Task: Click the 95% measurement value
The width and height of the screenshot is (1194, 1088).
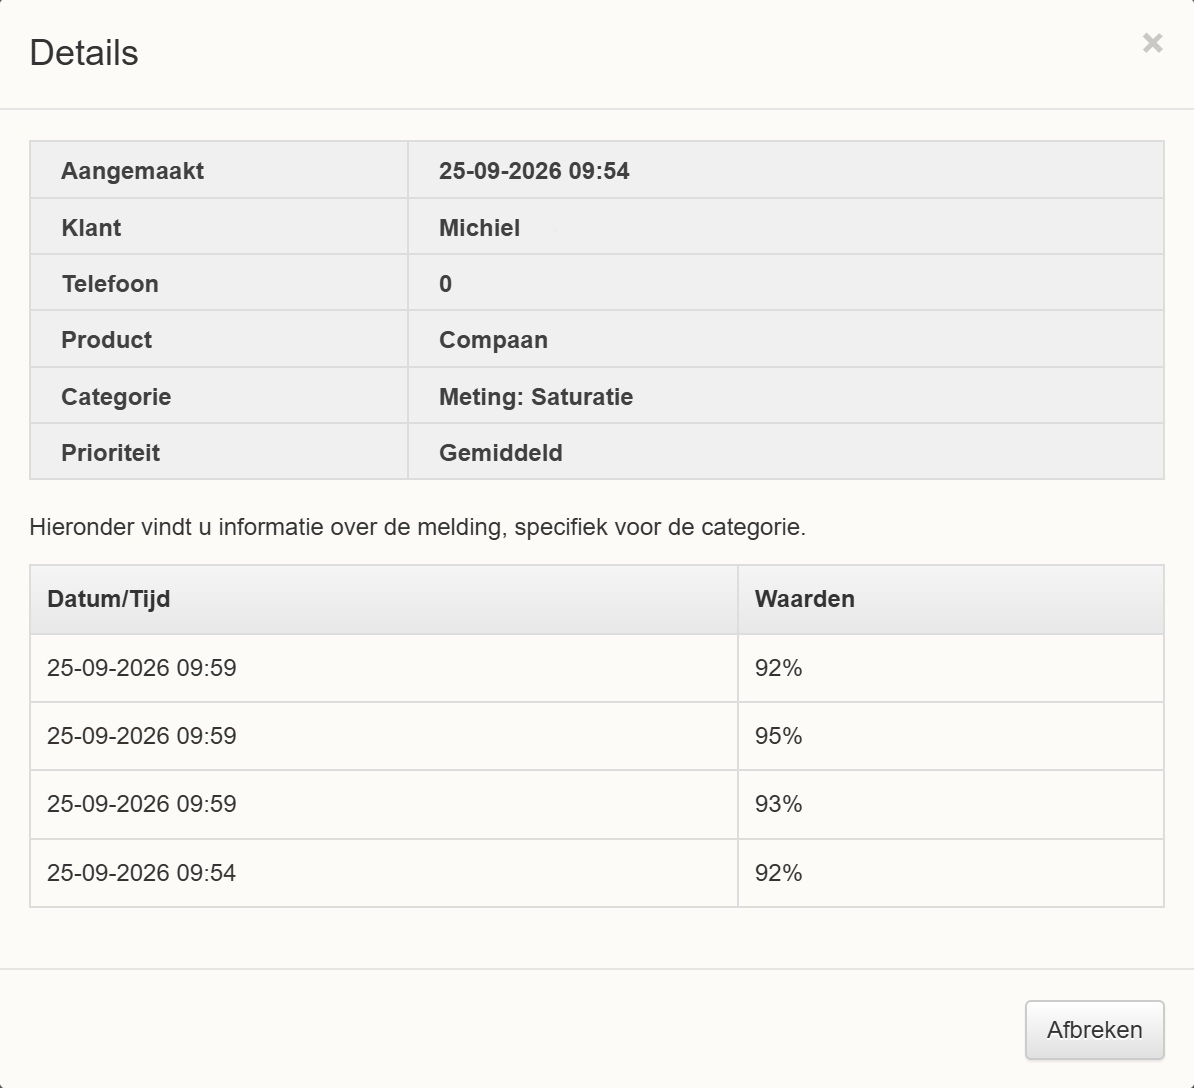Action: (778, 735)
